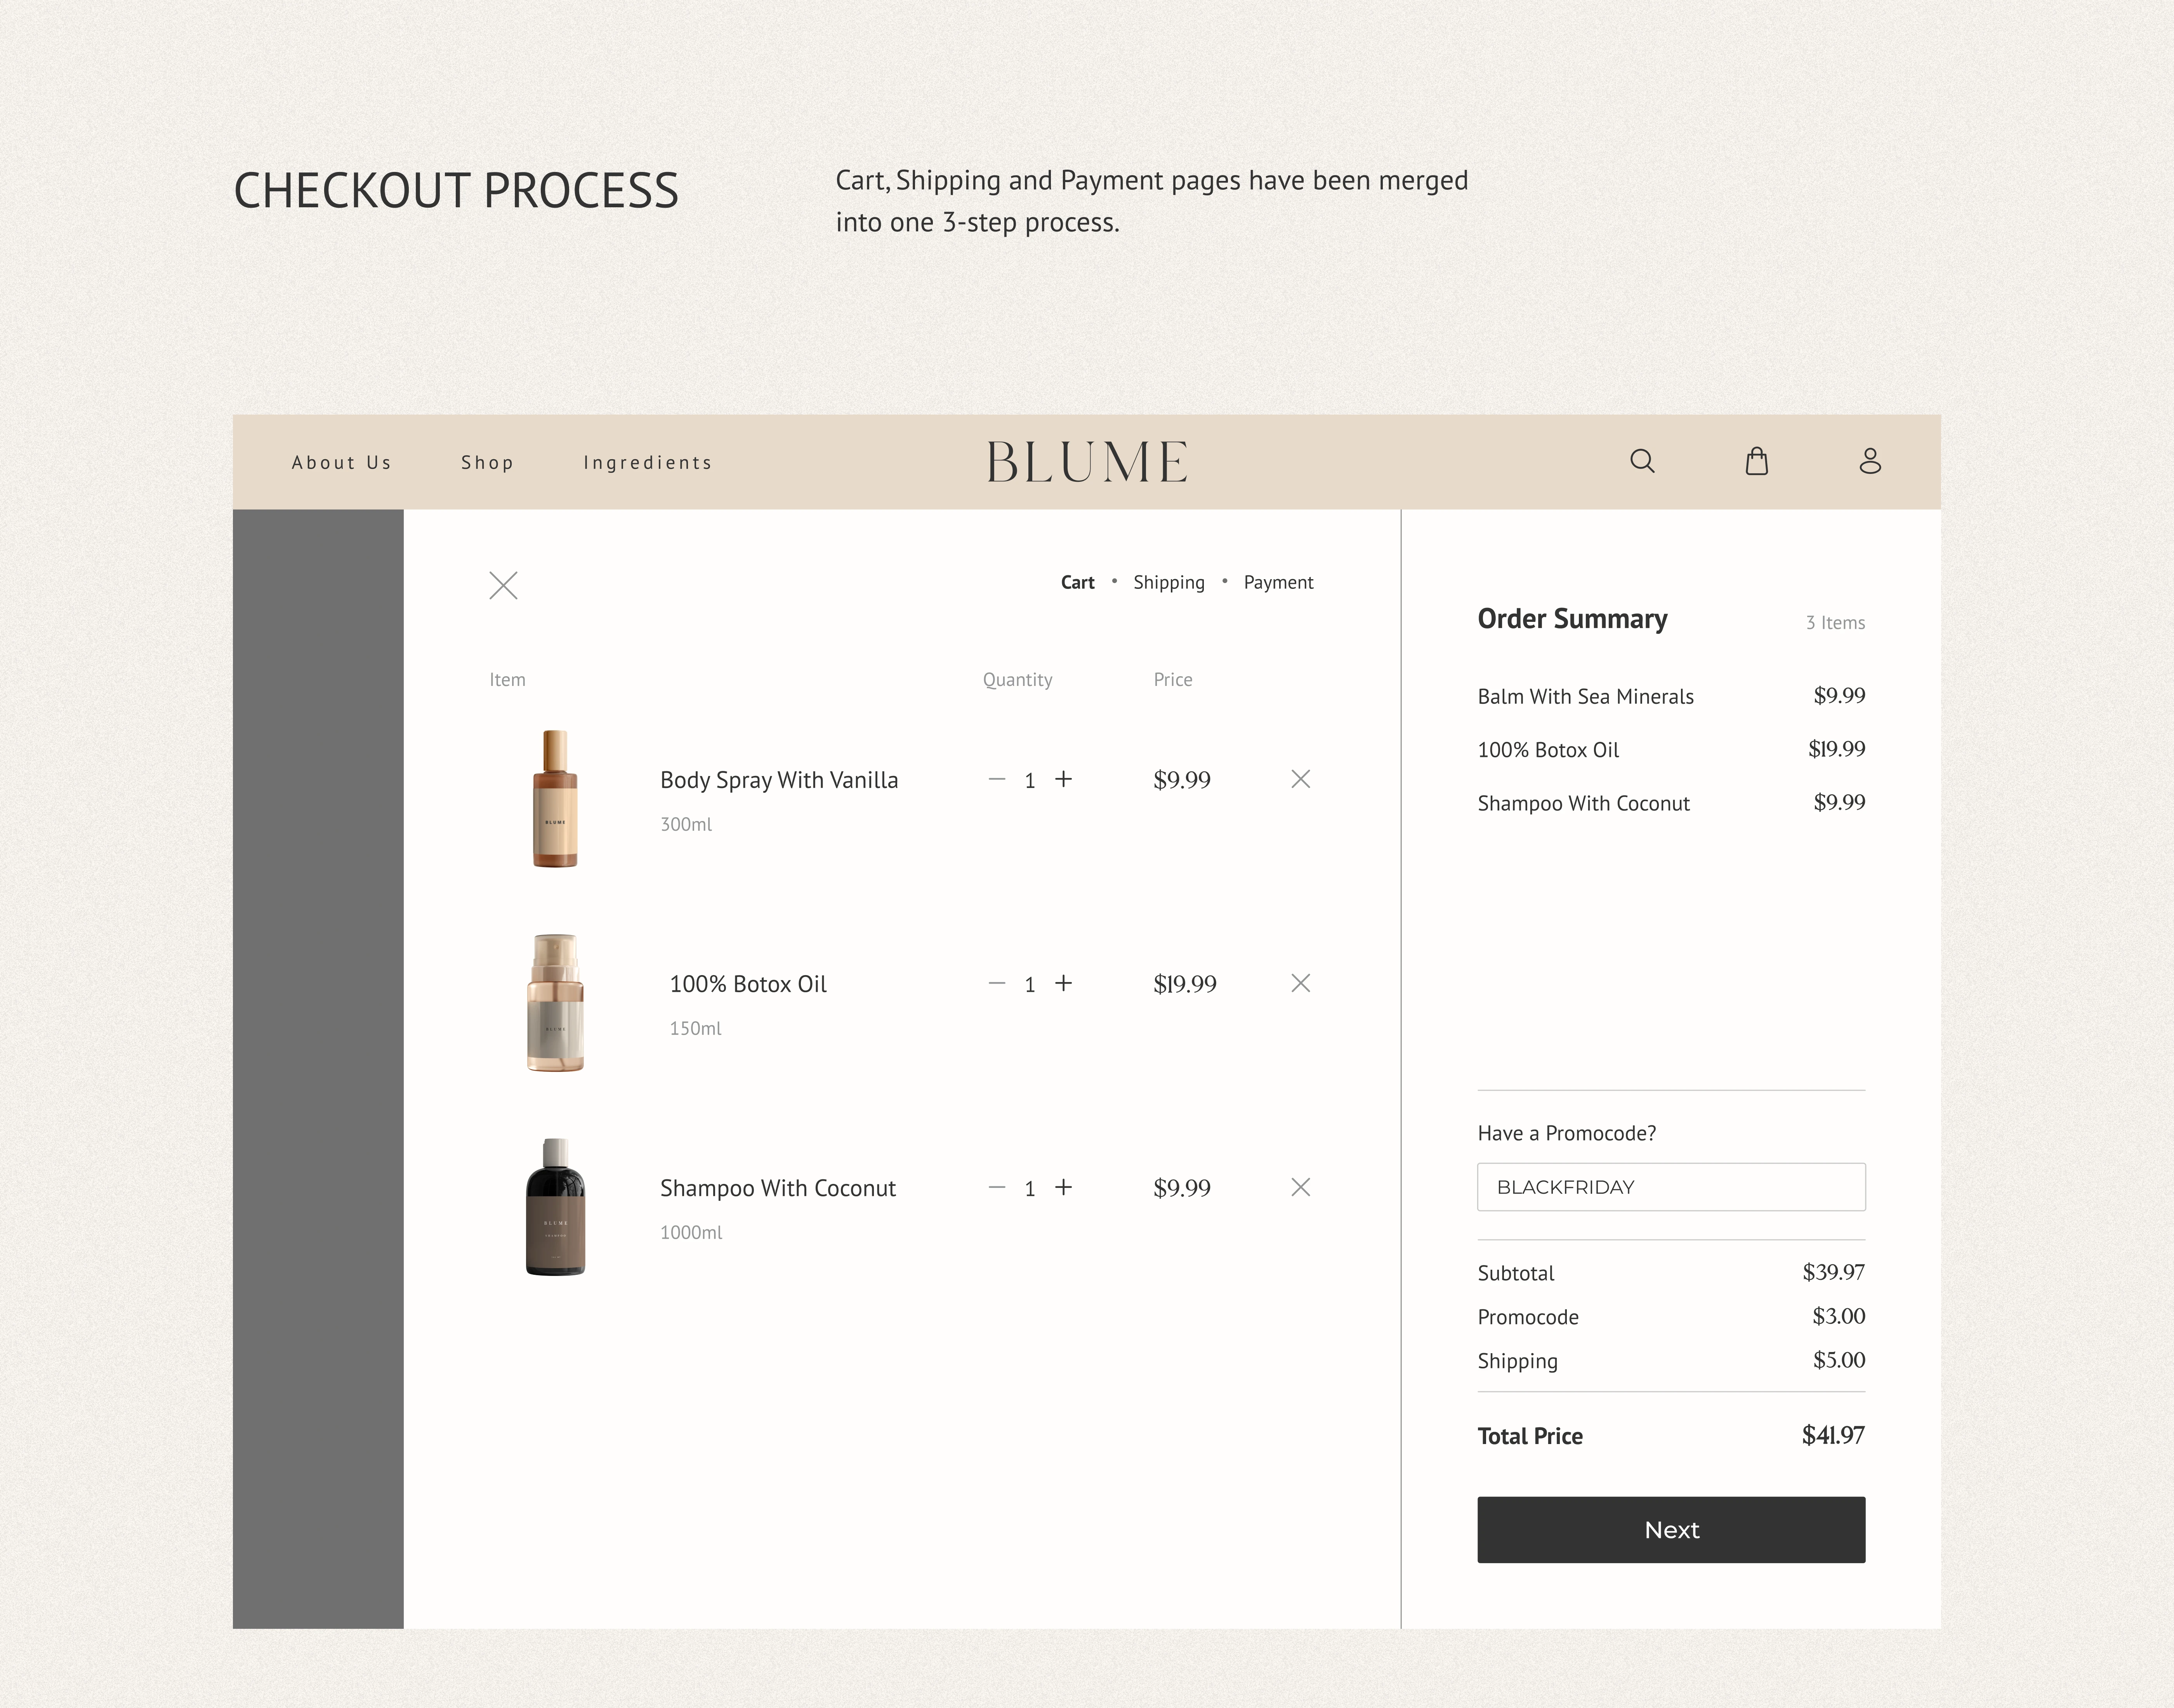This screenshot has width=2174, height=1708.
Task: Decrease quantity of Shampoo With Coconut
Action: coord(996,1187)
